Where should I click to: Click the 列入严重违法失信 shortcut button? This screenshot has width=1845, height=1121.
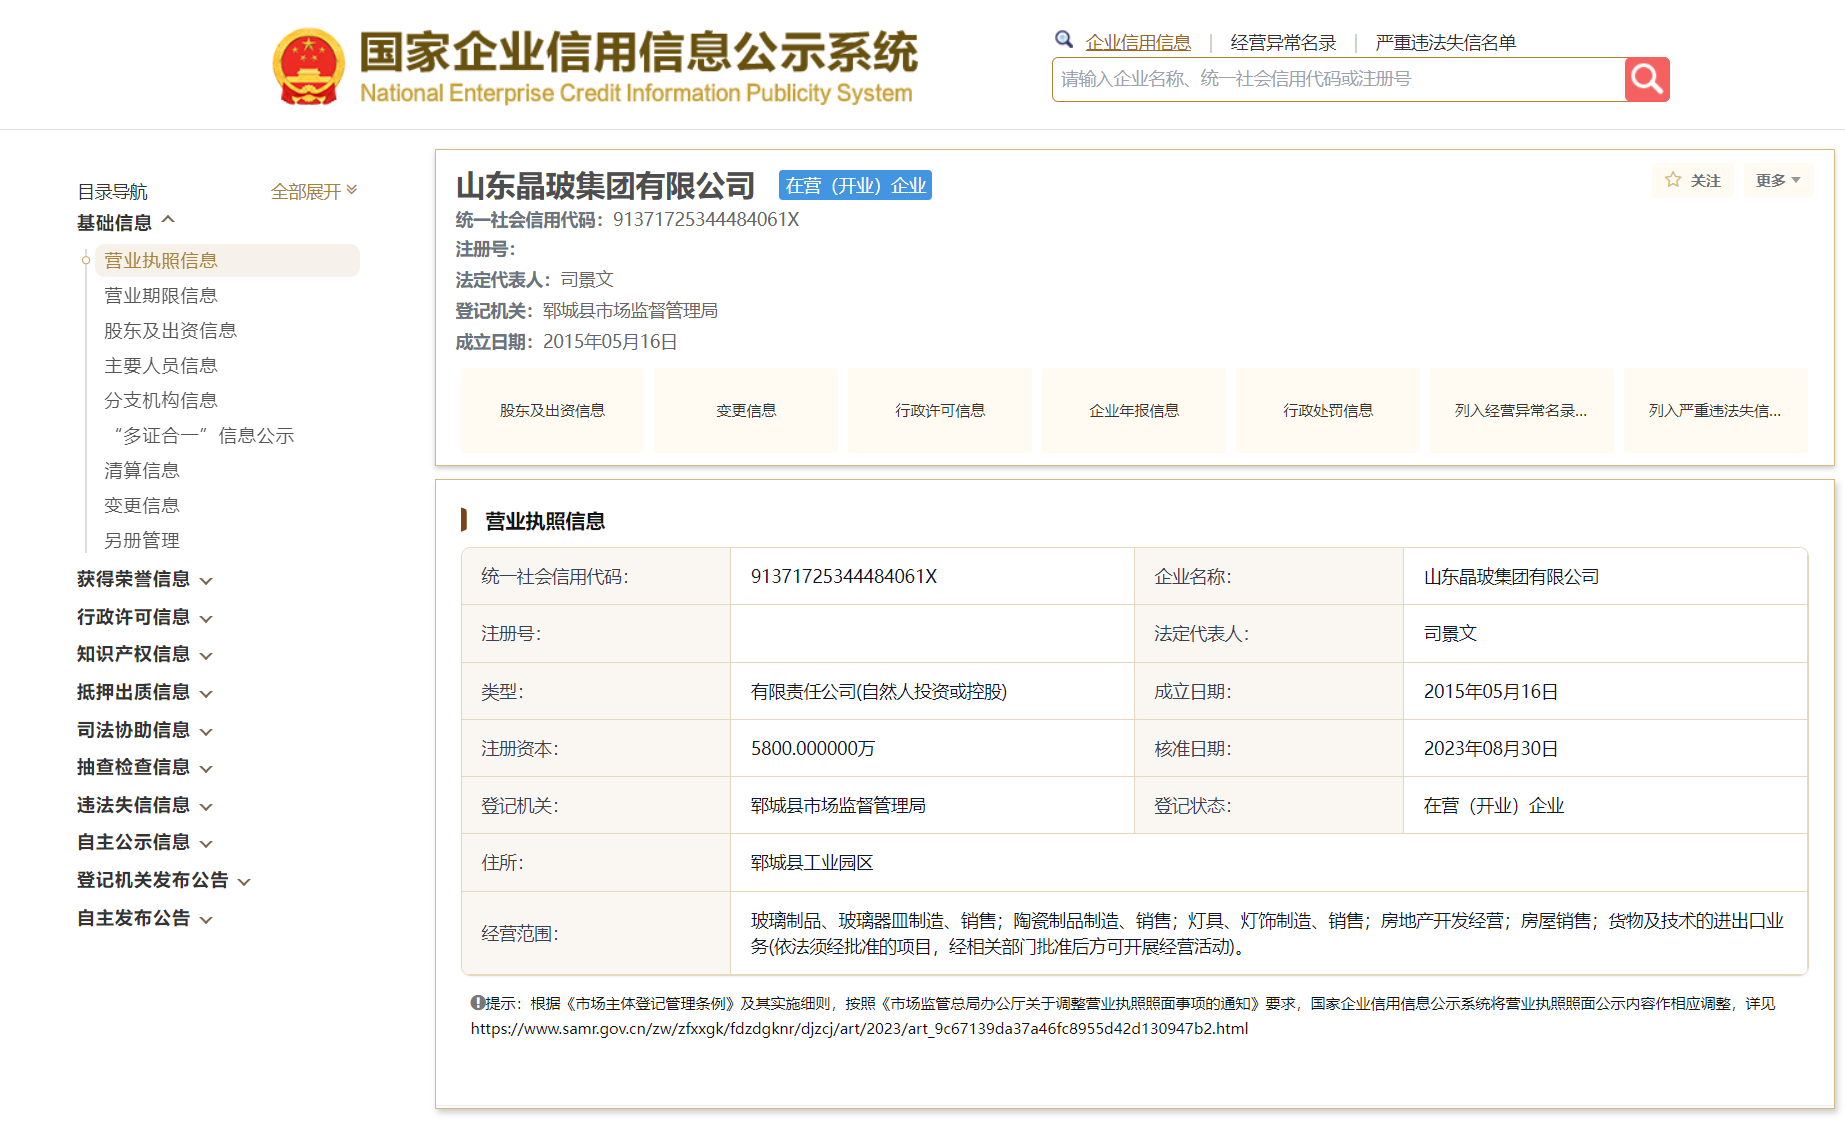[1715, 410]
